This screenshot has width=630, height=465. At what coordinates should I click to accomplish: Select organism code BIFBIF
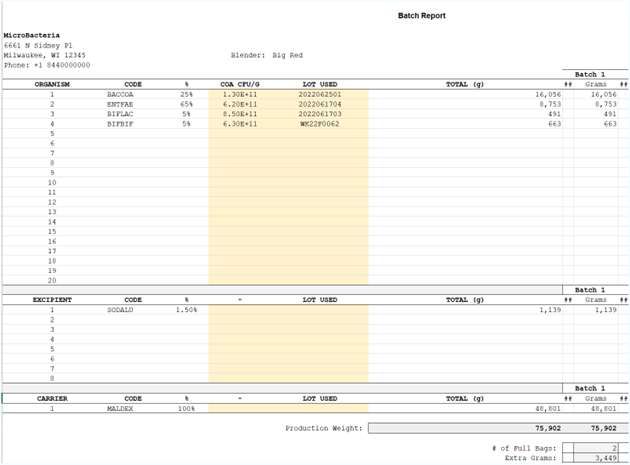click(120, 124)
